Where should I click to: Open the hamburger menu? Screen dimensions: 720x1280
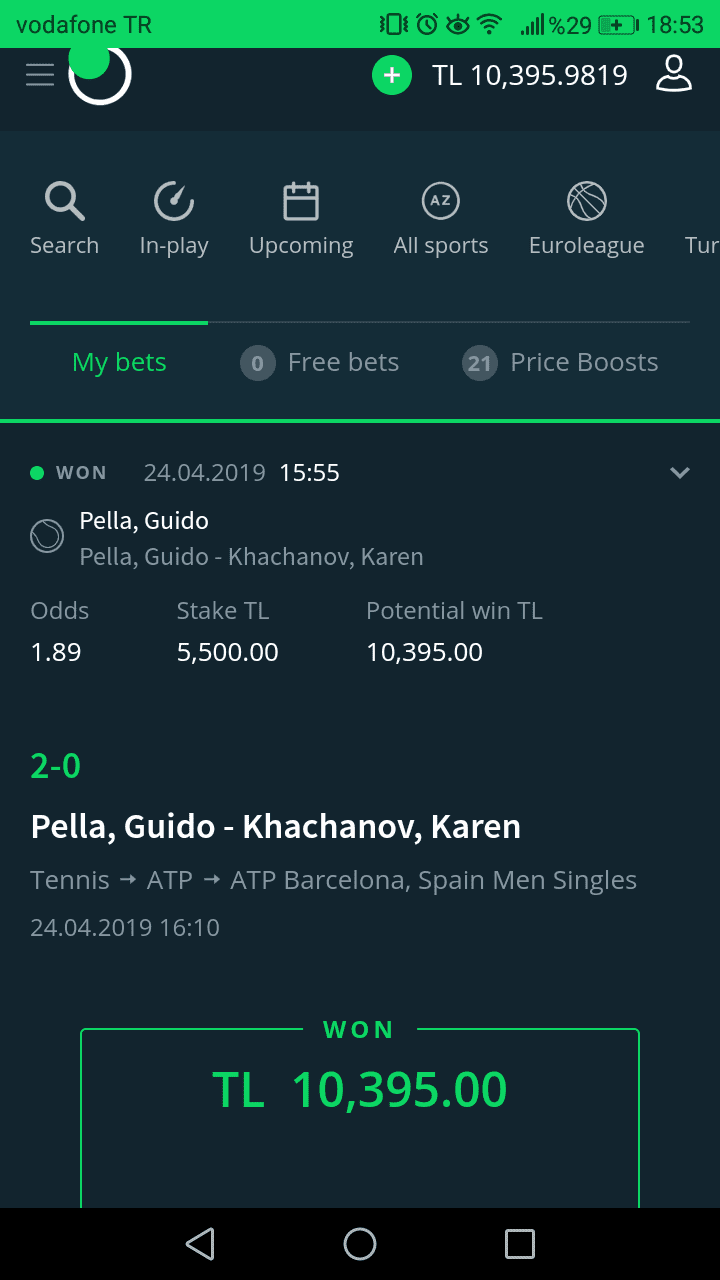click(40, 75)
